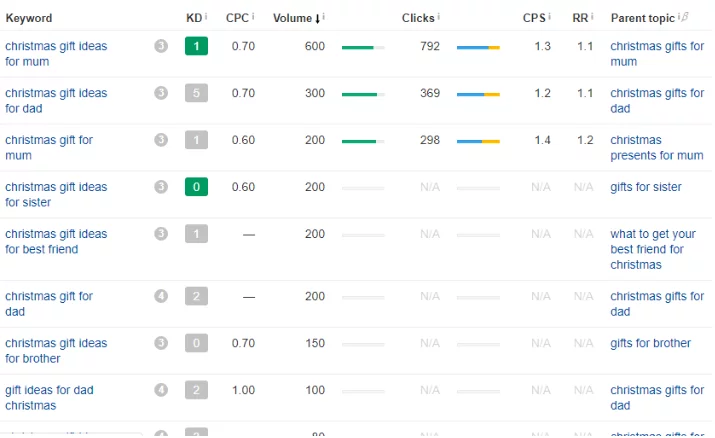Viewport: 715px width, 438px height.
Task: Click word-count badge for 'christmas gift ideas for mum'
Action: pos(161,46)
